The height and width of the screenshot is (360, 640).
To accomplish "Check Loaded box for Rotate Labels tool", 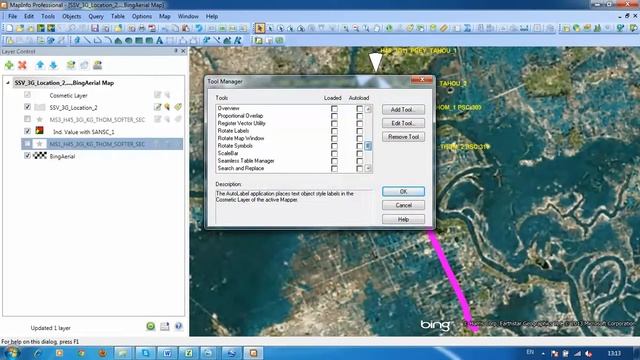I will (x=334, y=131).
